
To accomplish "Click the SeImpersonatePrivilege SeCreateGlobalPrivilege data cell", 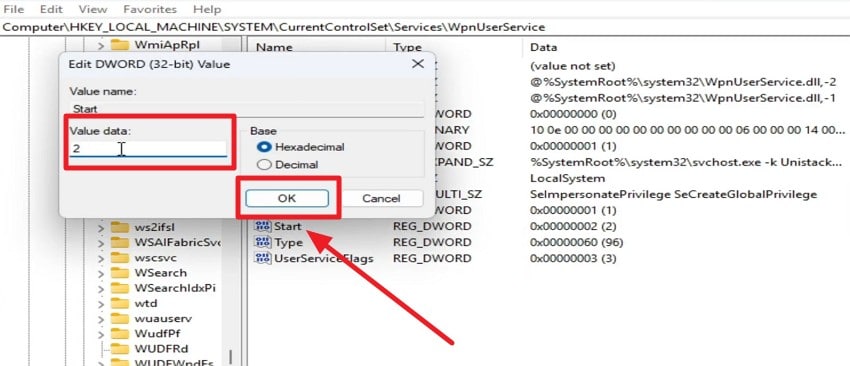I will 673,195.
